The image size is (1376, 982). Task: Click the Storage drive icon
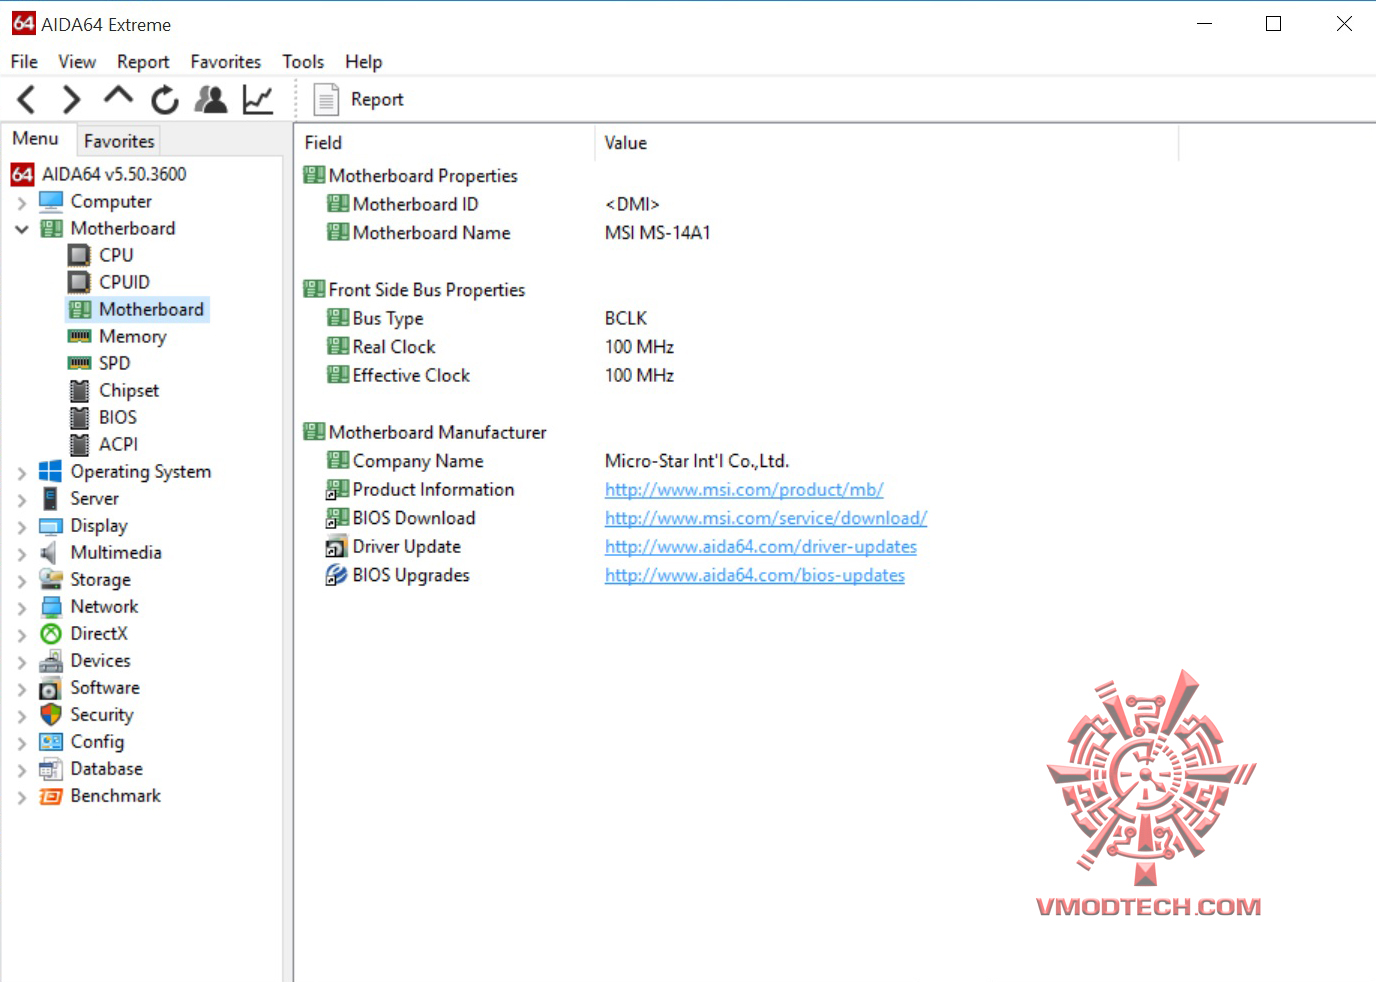pyautogui.click(x=50, y=579)
